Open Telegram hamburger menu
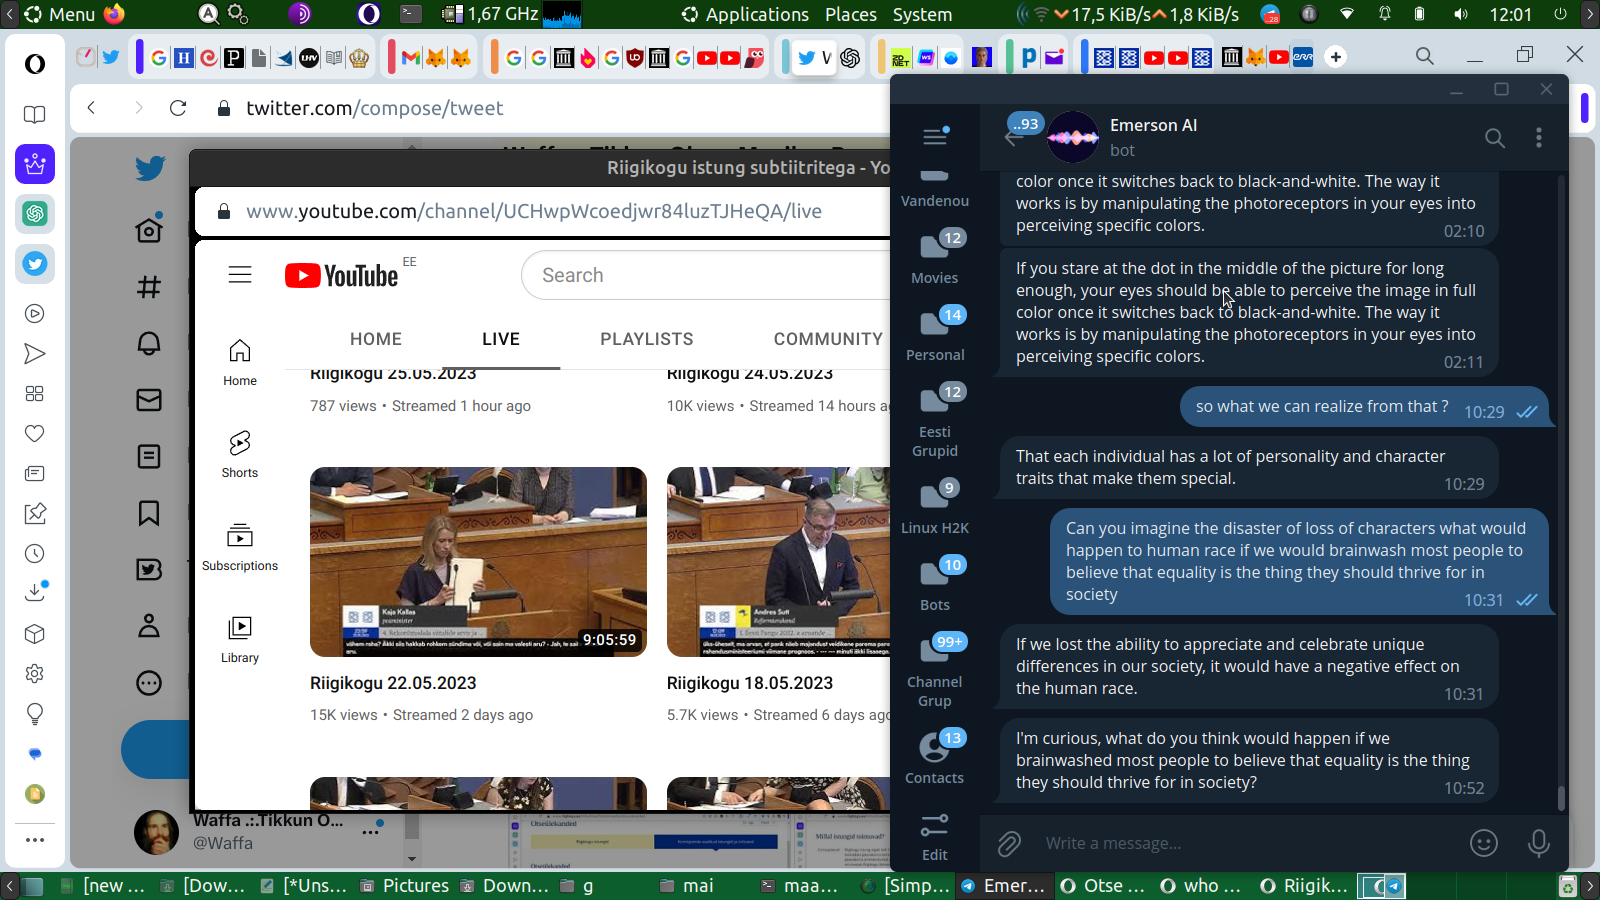This screenshot has width=1600, height=900. pyautogui.click(x=935, y=137)
